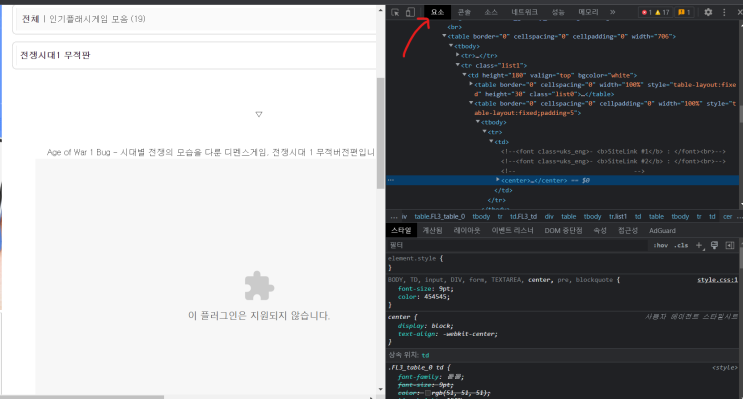
Task: Expand the table class="list0" node
Action: pos(471,84)
